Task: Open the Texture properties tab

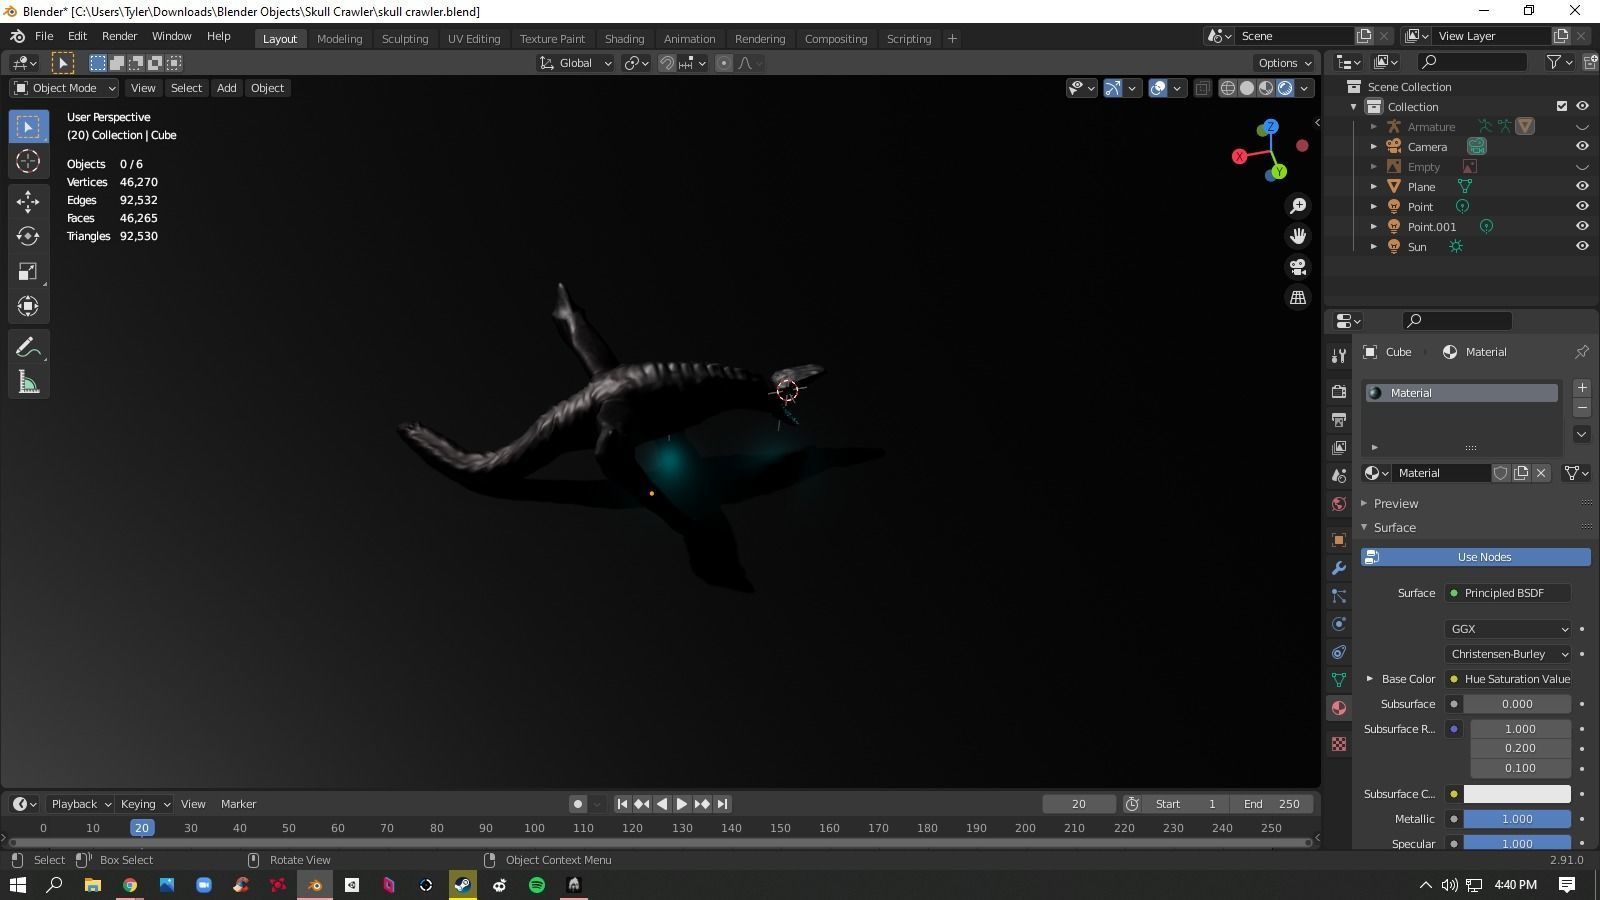Action: click(x=1338, y=744)
